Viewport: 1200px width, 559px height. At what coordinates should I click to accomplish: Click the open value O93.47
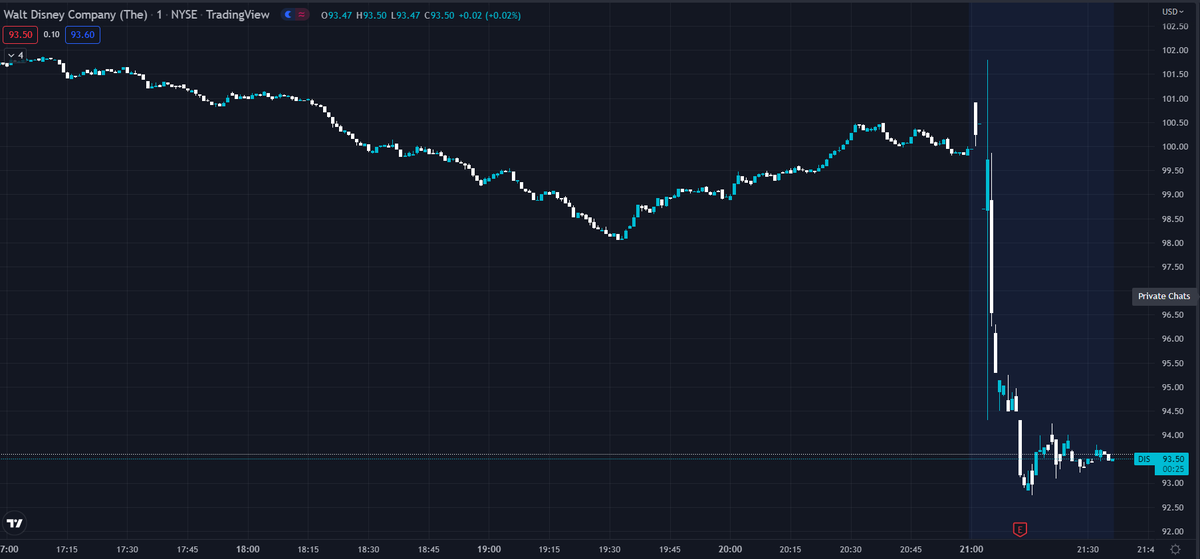click(x=337, y=16)
